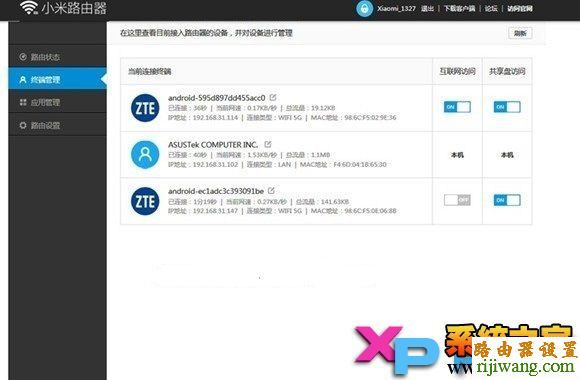Click the 小米路由器 title text

coord(74,8)
